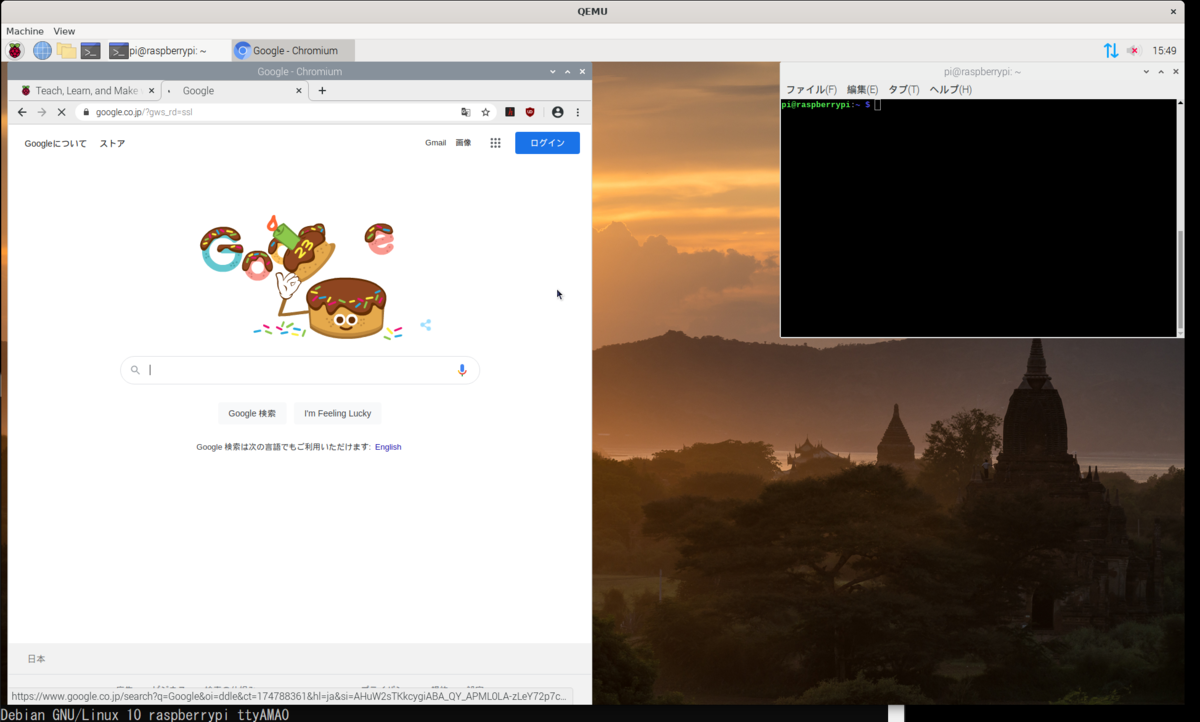Close the Google tab
Screen dimensions: 1200x722
(299, 90)
